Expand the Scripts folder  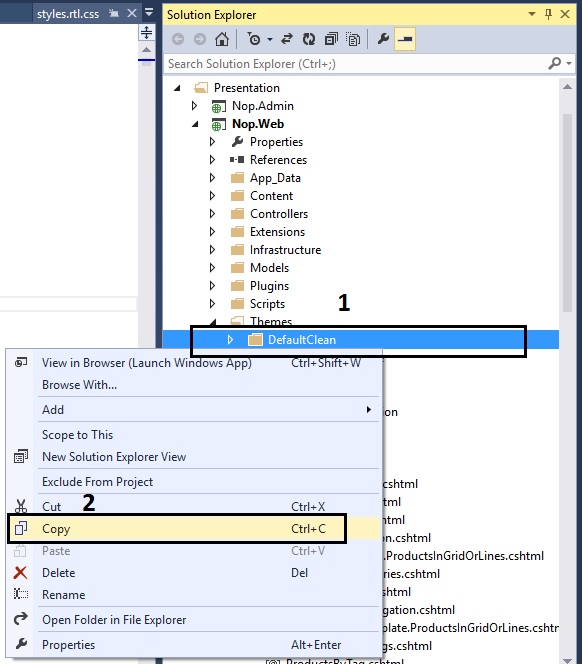click(x=212, y=304)
